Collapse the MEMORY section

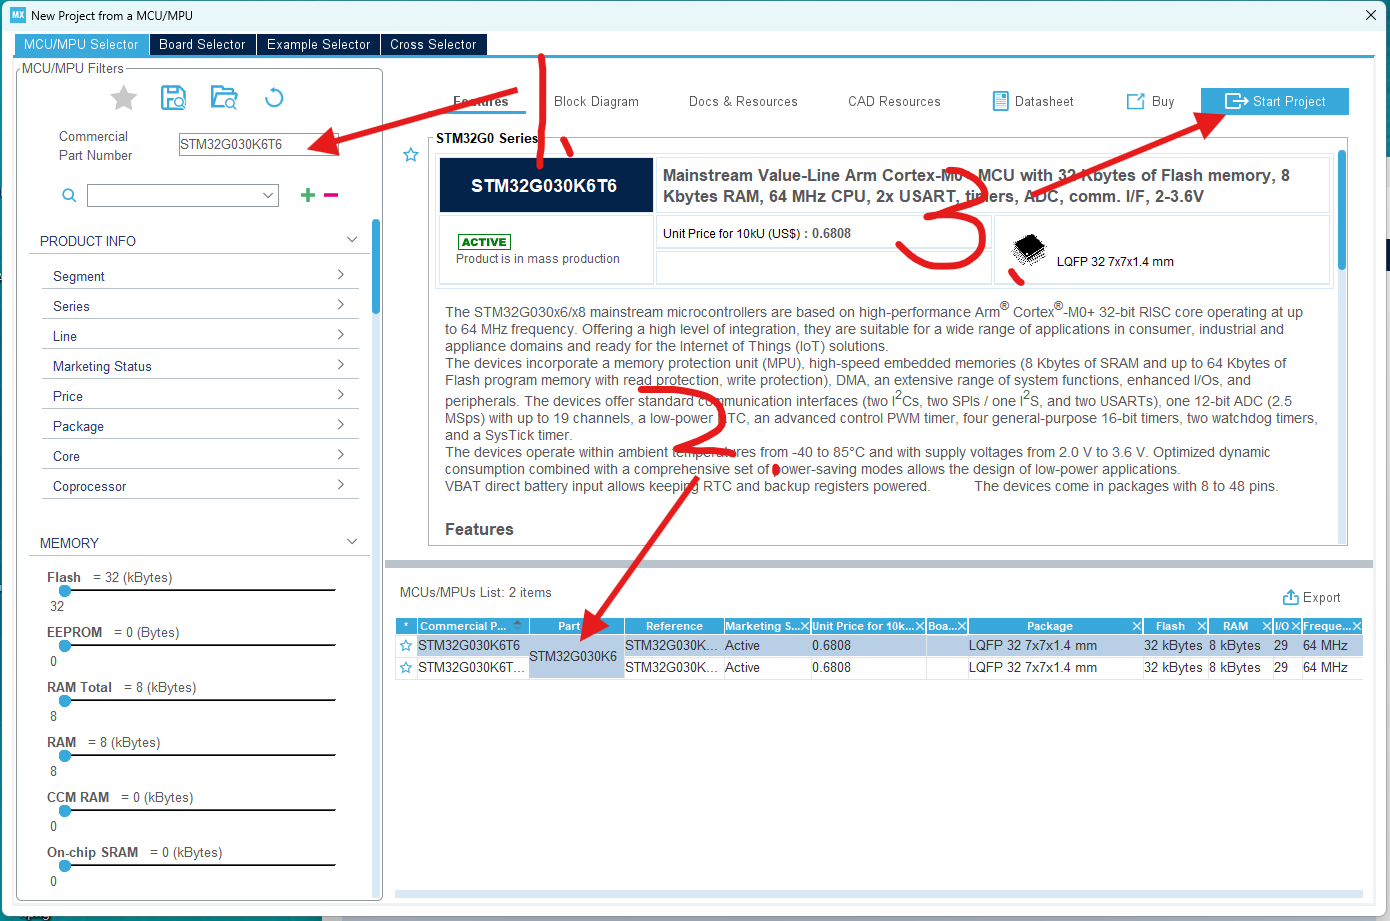(x=352, y=542)
